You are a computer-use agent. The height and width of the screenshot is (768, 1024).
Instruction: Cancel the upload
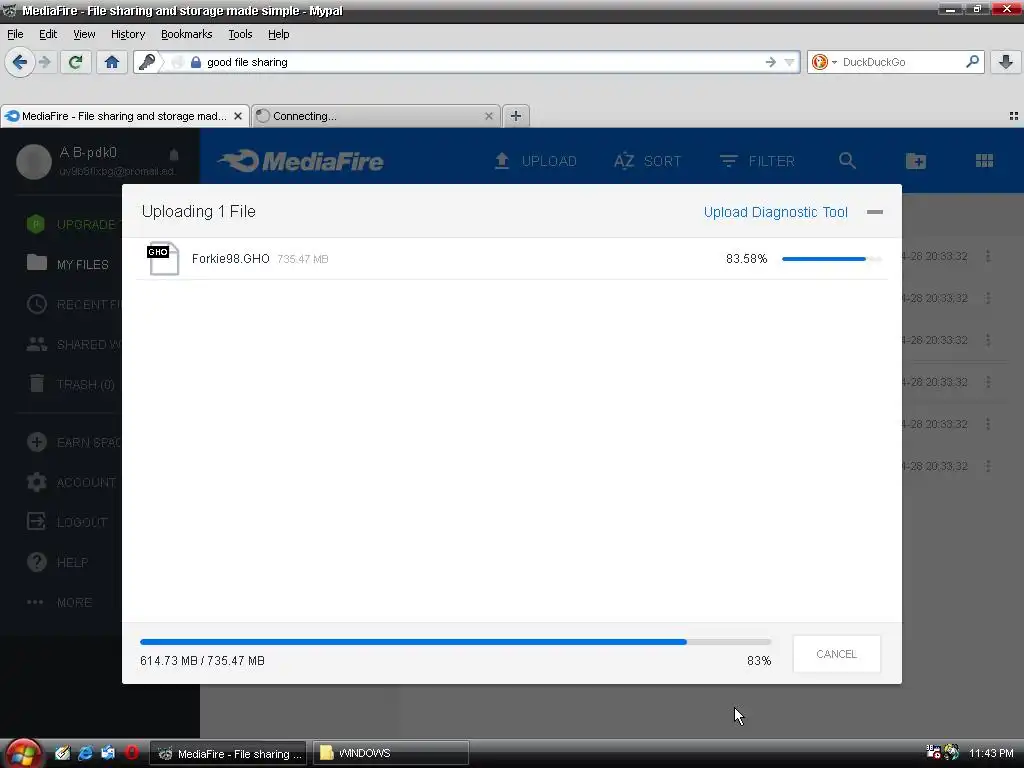point(837,654)
